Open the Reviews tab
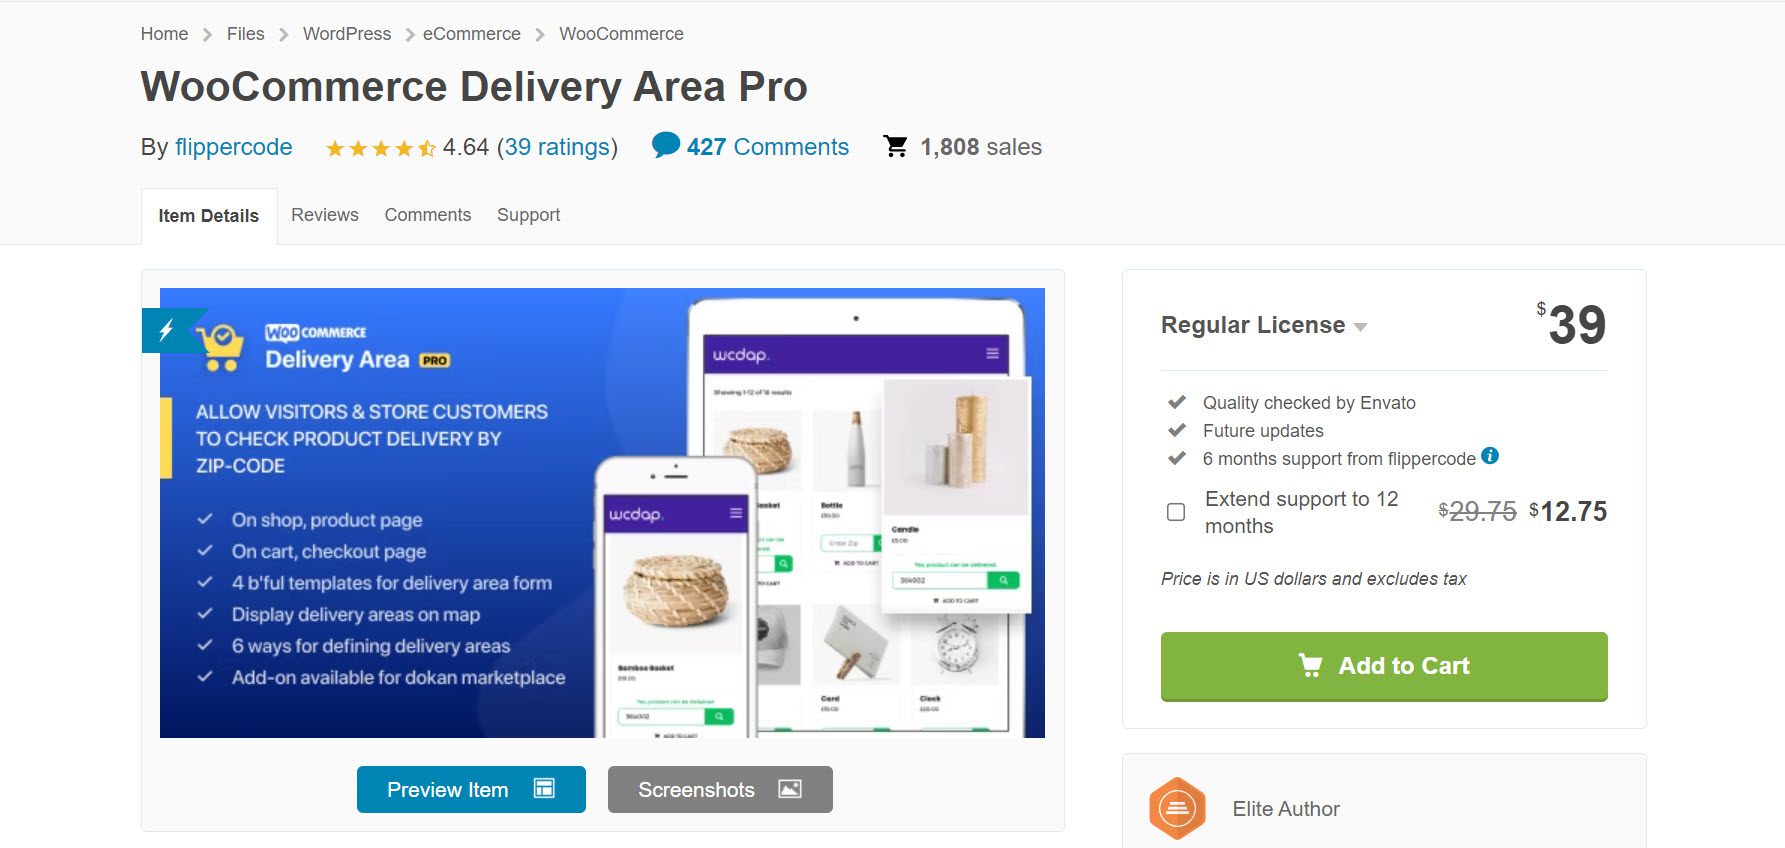The width and height of the screenshot is (1785, 848). [325, 215]
